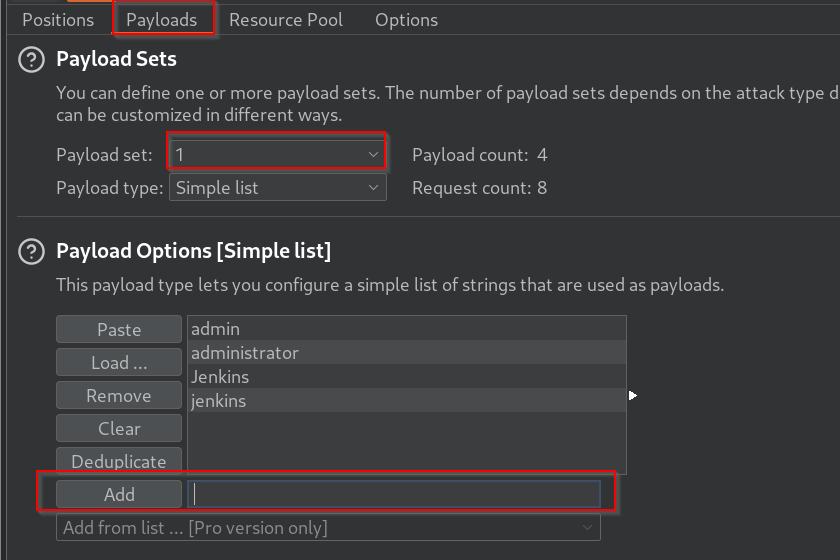Open help for Payload Options section
The image size is (840, 560).
[x=32, y=251]
